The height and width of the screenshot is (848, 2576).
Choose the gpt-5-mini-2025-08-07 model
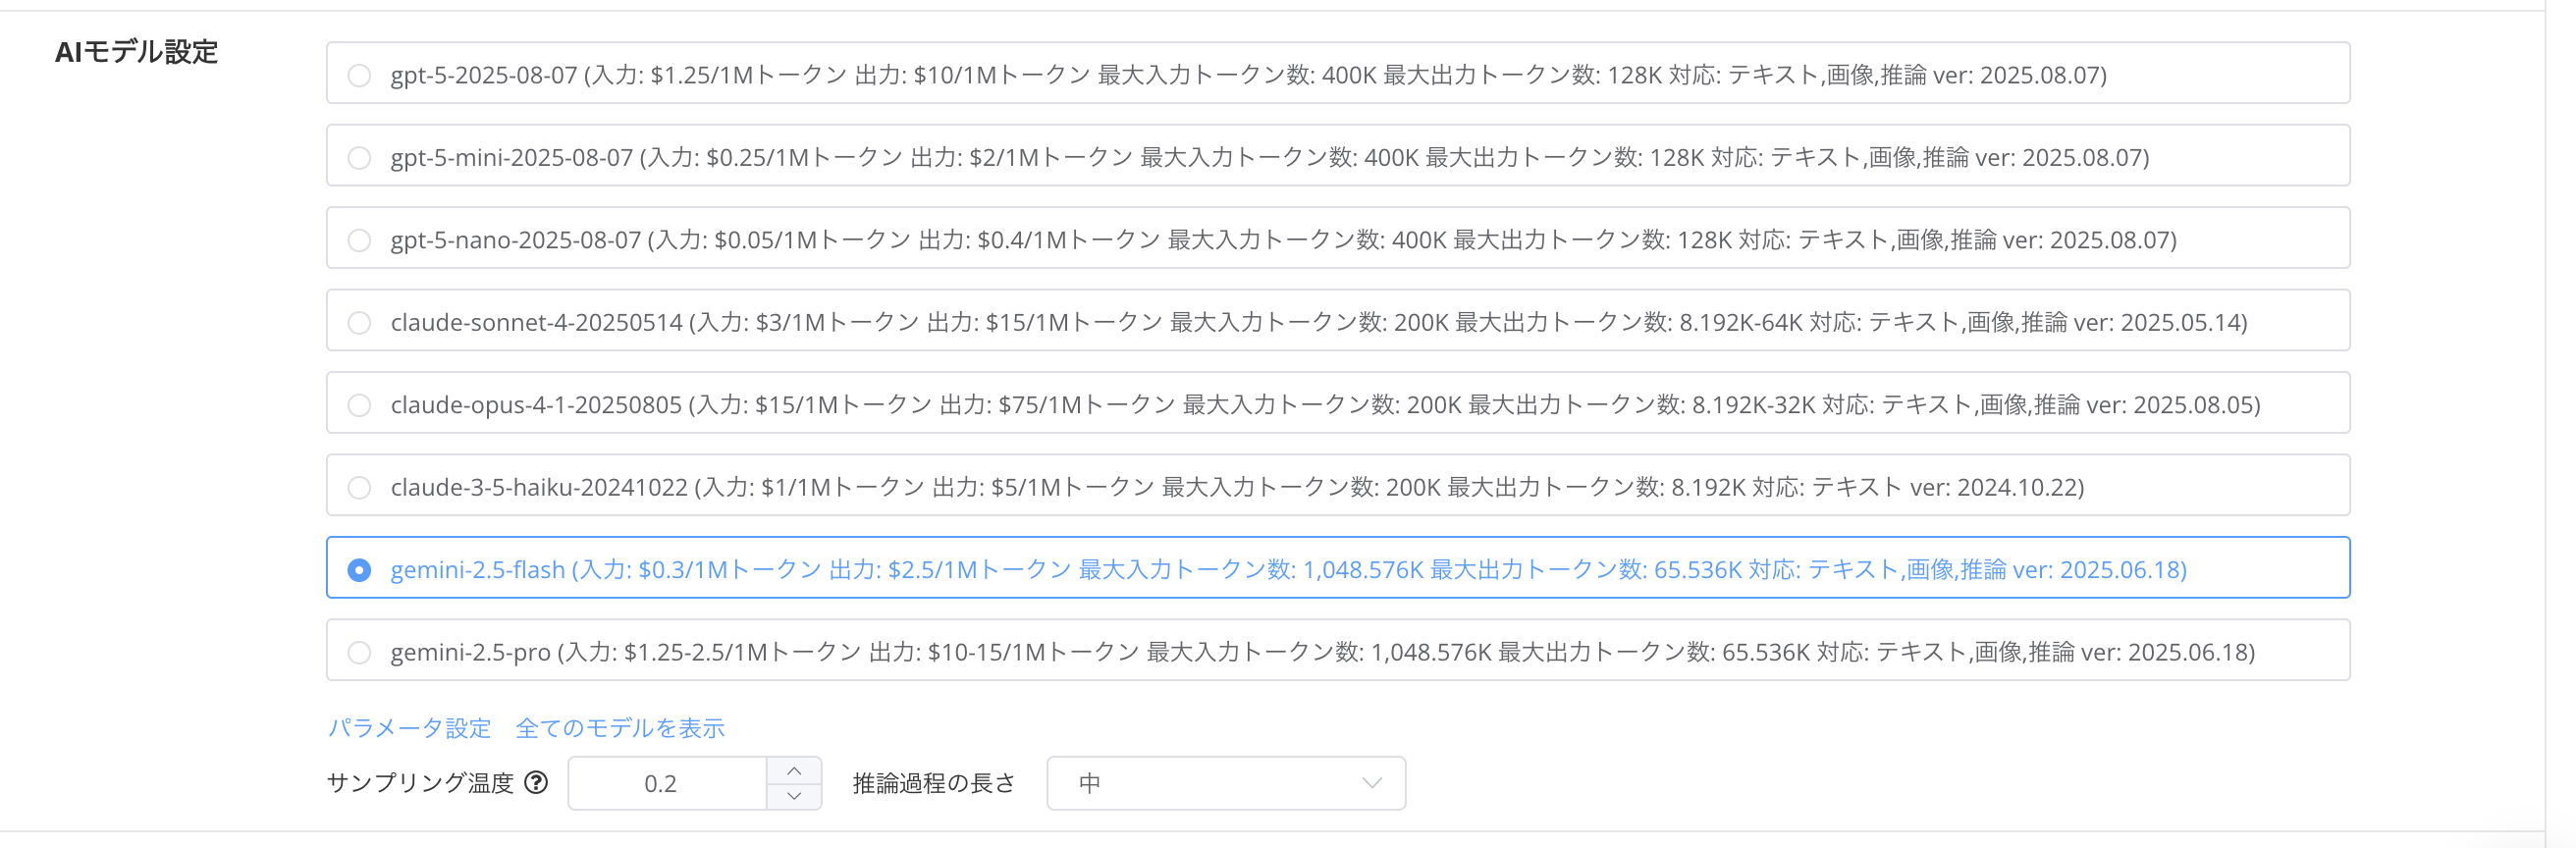tap(359, 158)
